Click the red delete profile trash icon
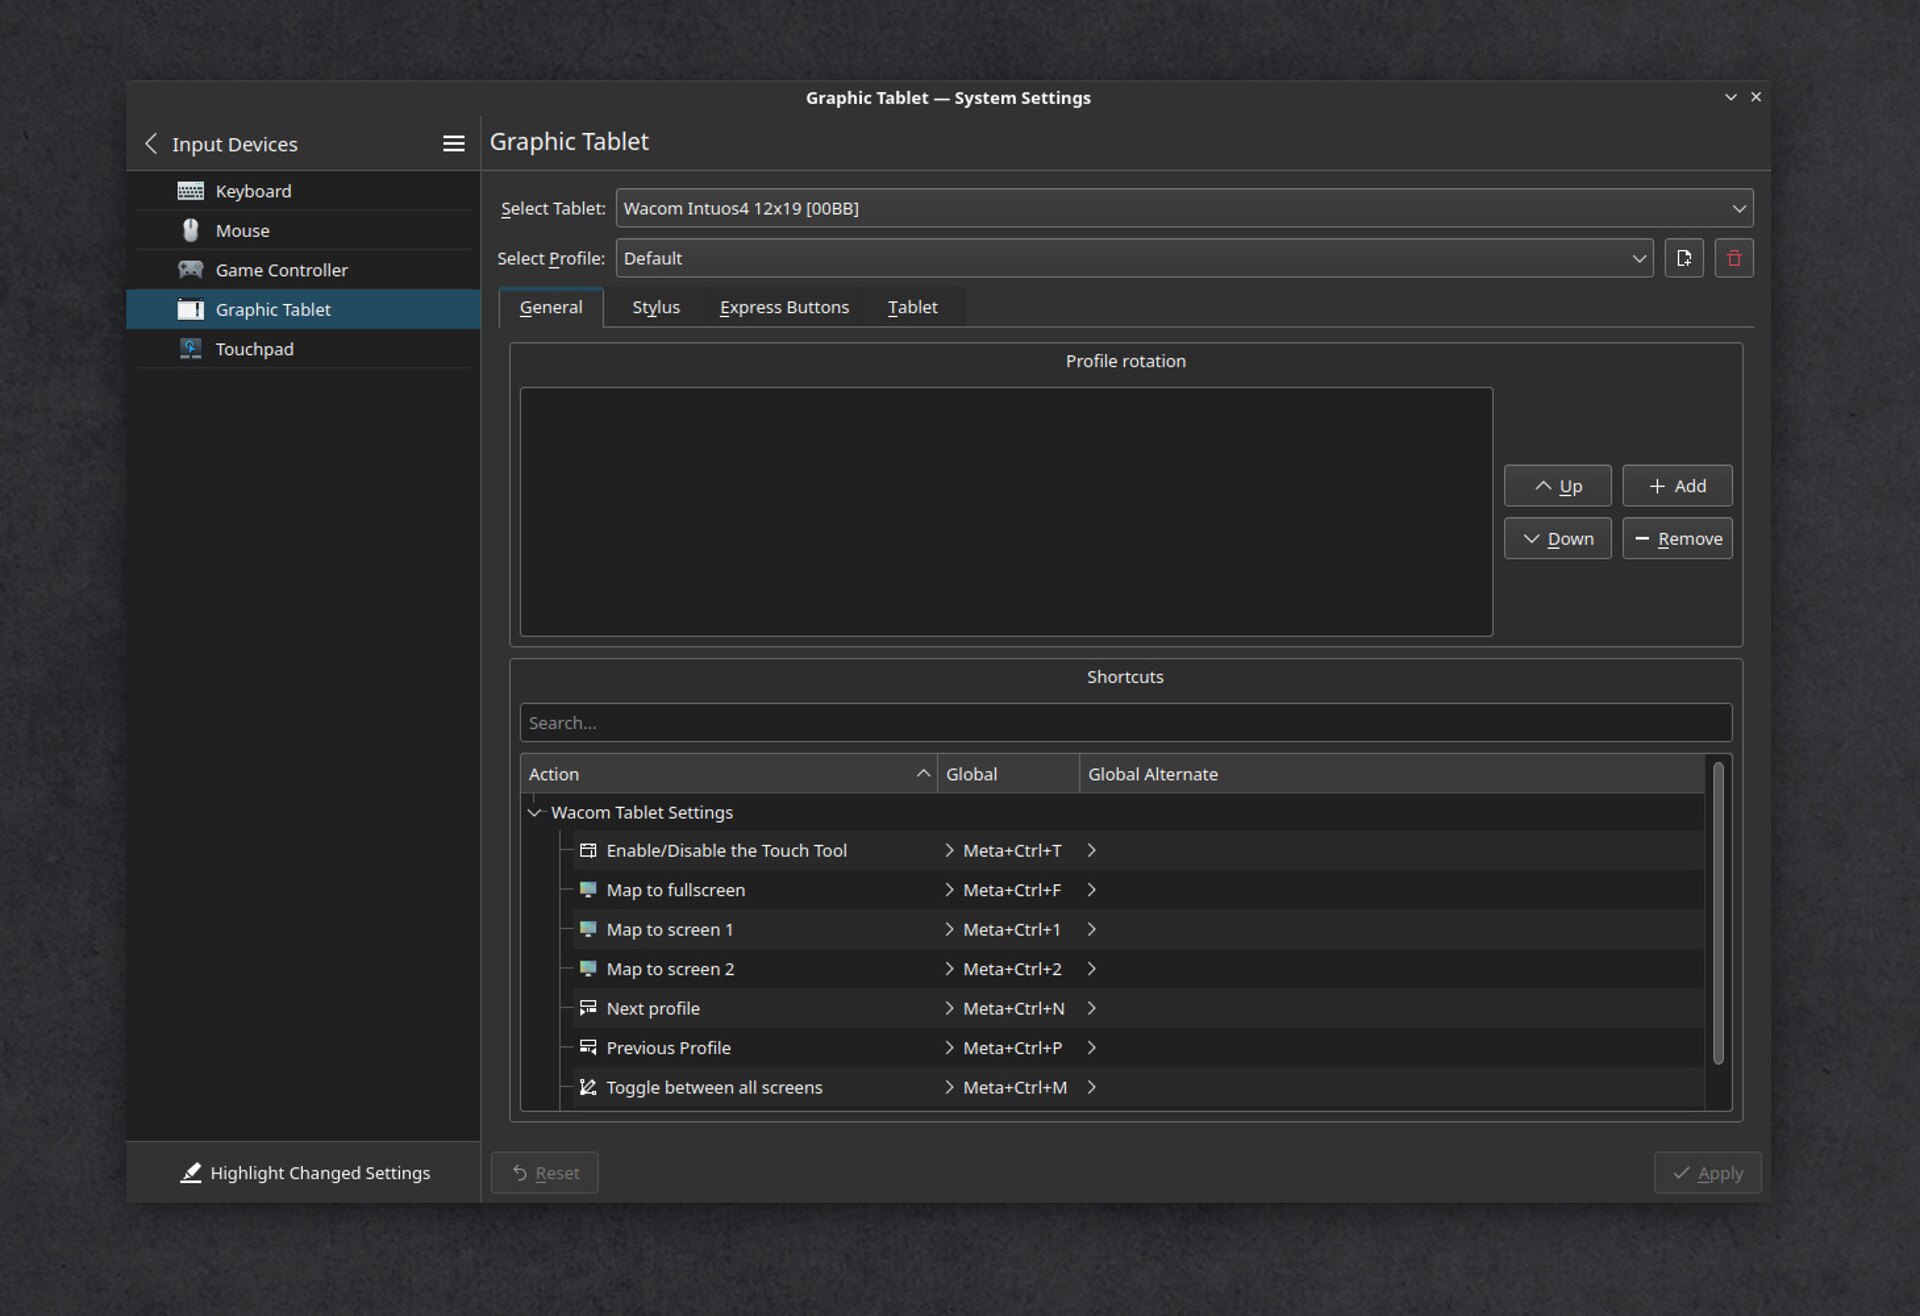 pos(1734,258)
